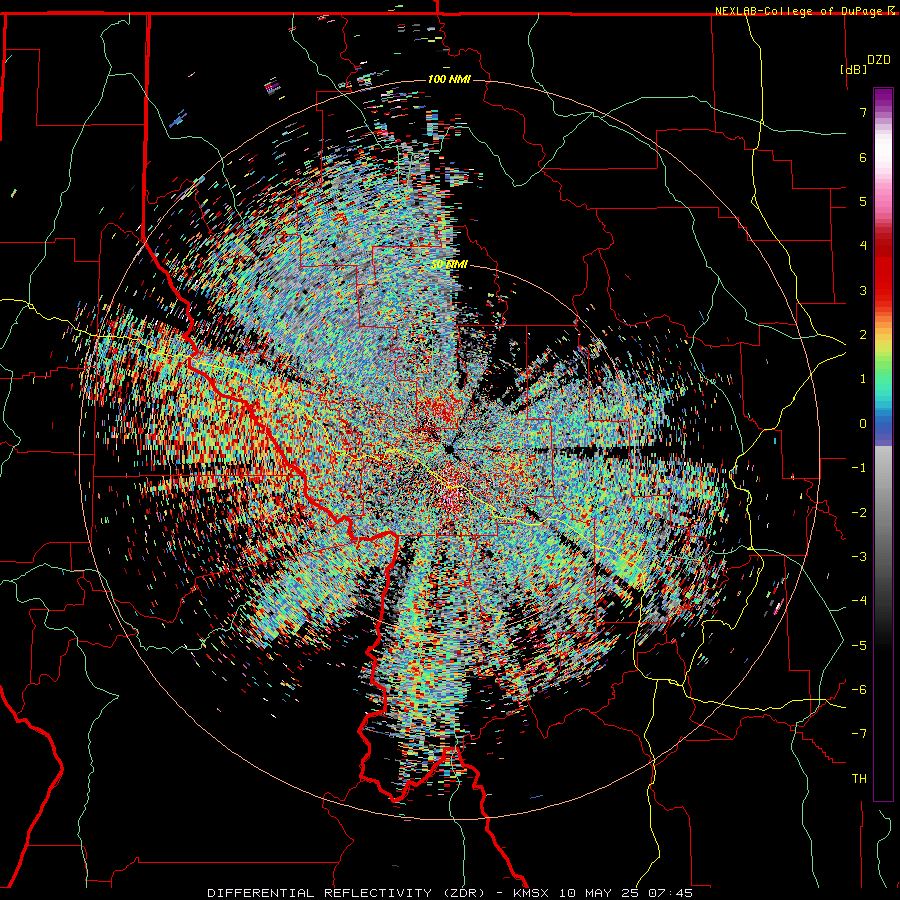Click the -5 scale label
The height and width of the screenshot is (900, 900).
859,646
